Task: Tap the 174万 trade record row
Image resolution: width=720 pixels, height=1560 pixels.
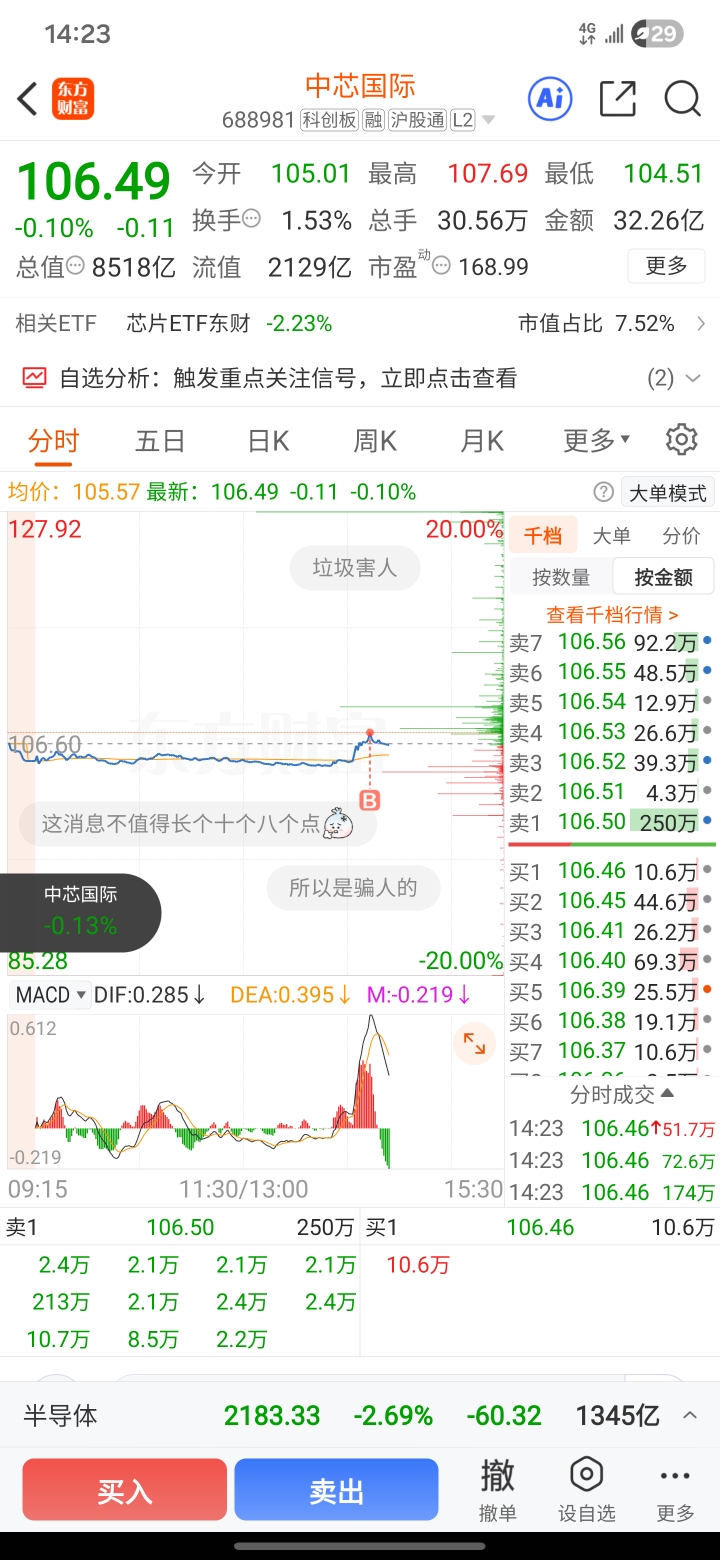Action: point(612,1192)
